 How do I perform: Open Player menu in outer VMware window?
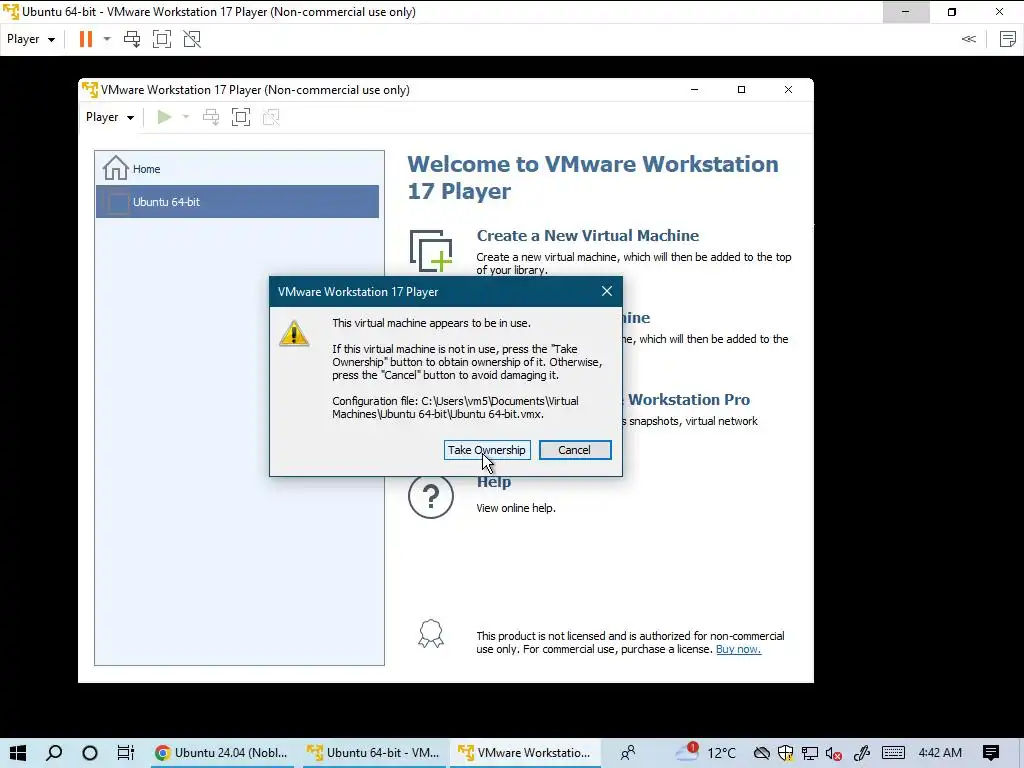[31, 39]
